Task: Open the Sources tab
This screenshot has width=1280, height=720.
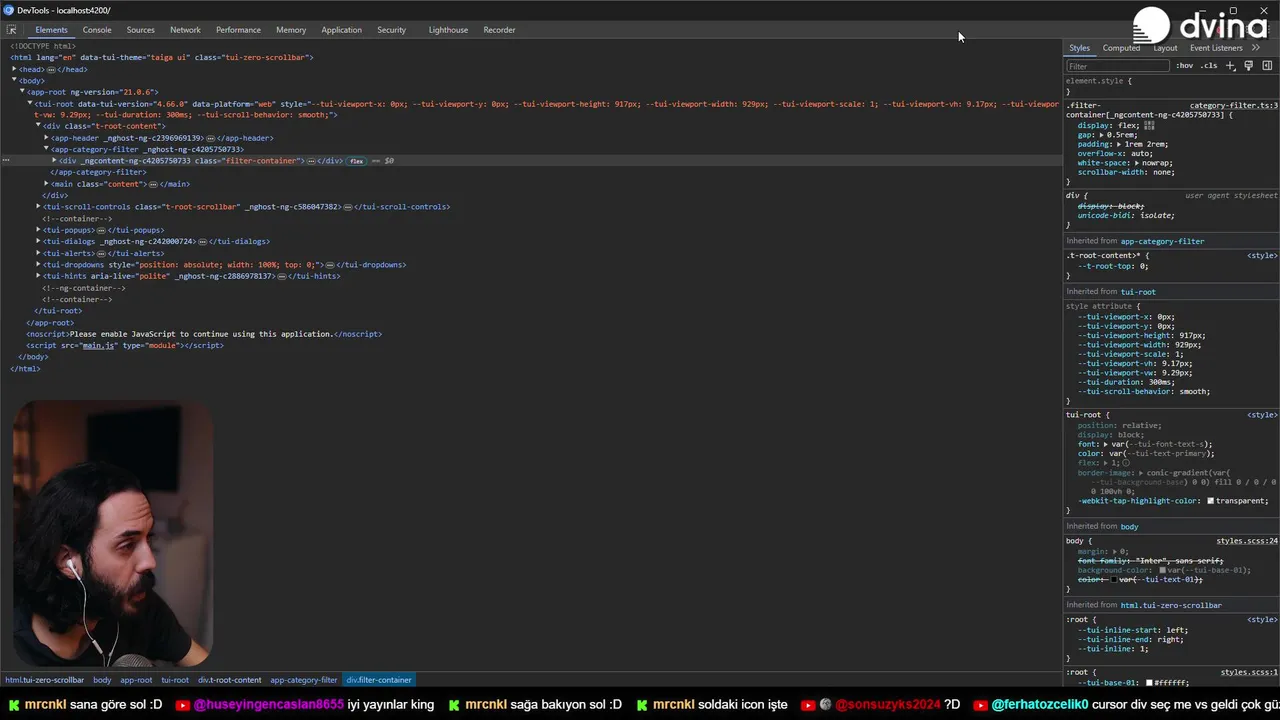Action: point(140,30)
